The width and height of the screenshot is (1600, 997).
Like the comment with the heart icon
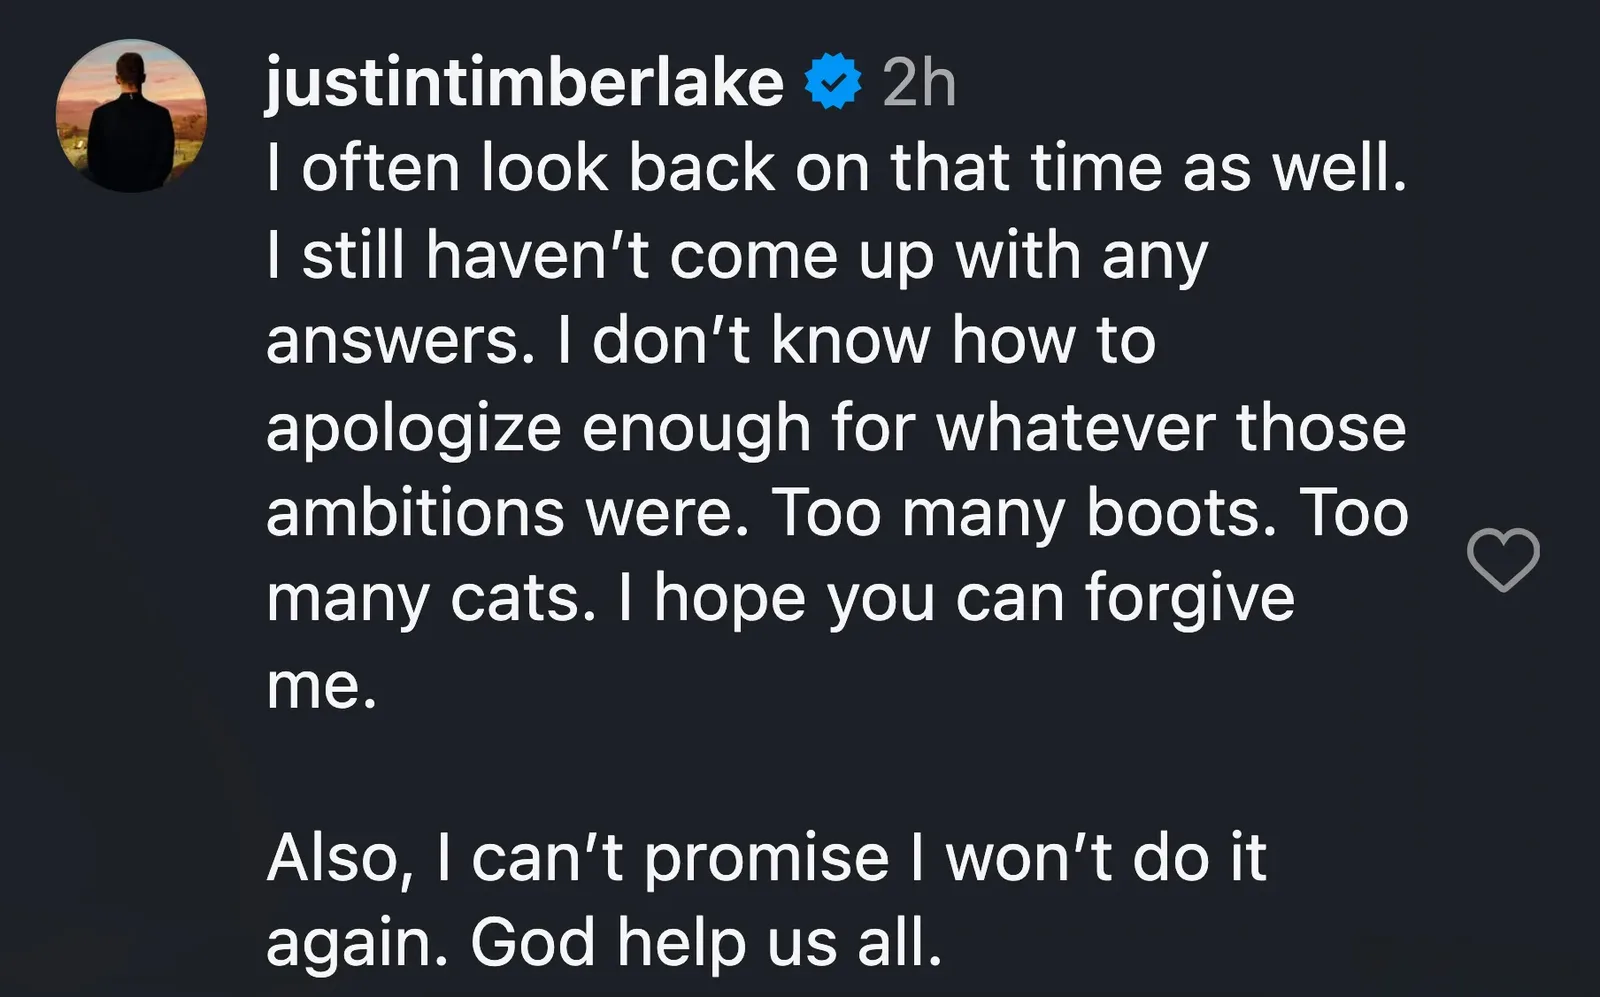click(x=1503, y=559)
